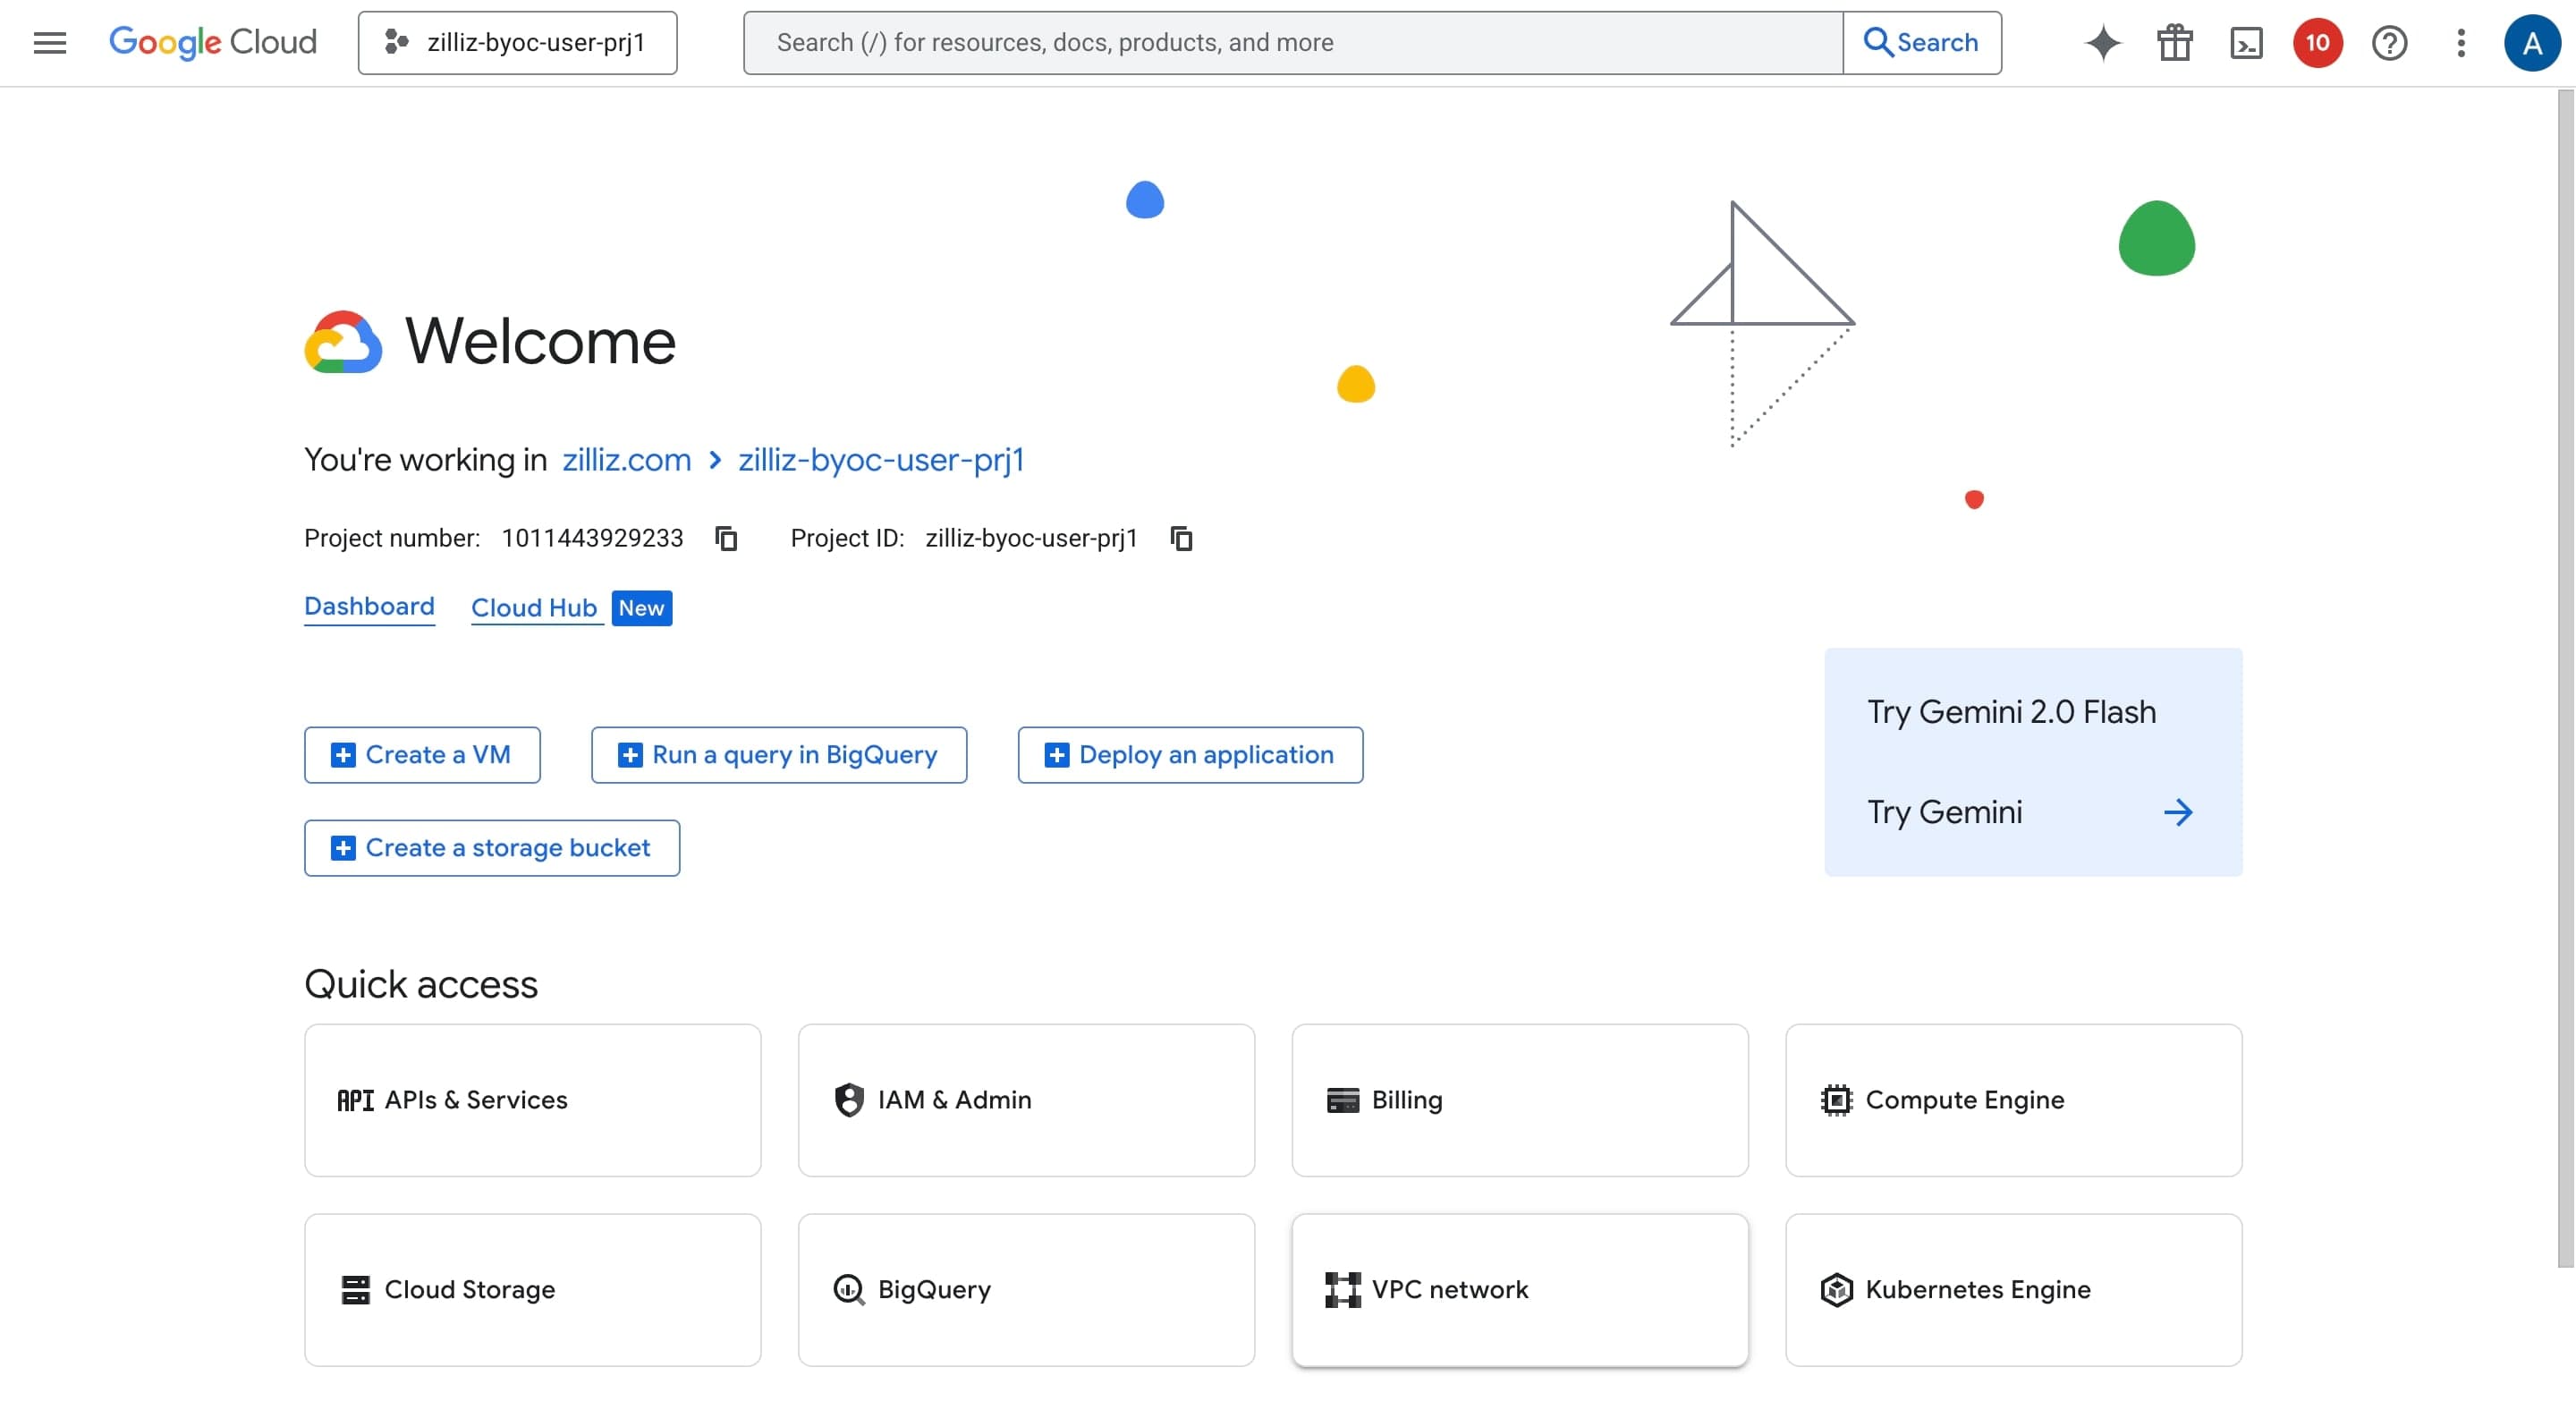The image size is (2576, 1410).
Task: Click the cloud logo beside Welcome
Action: [x=343, y=342]
